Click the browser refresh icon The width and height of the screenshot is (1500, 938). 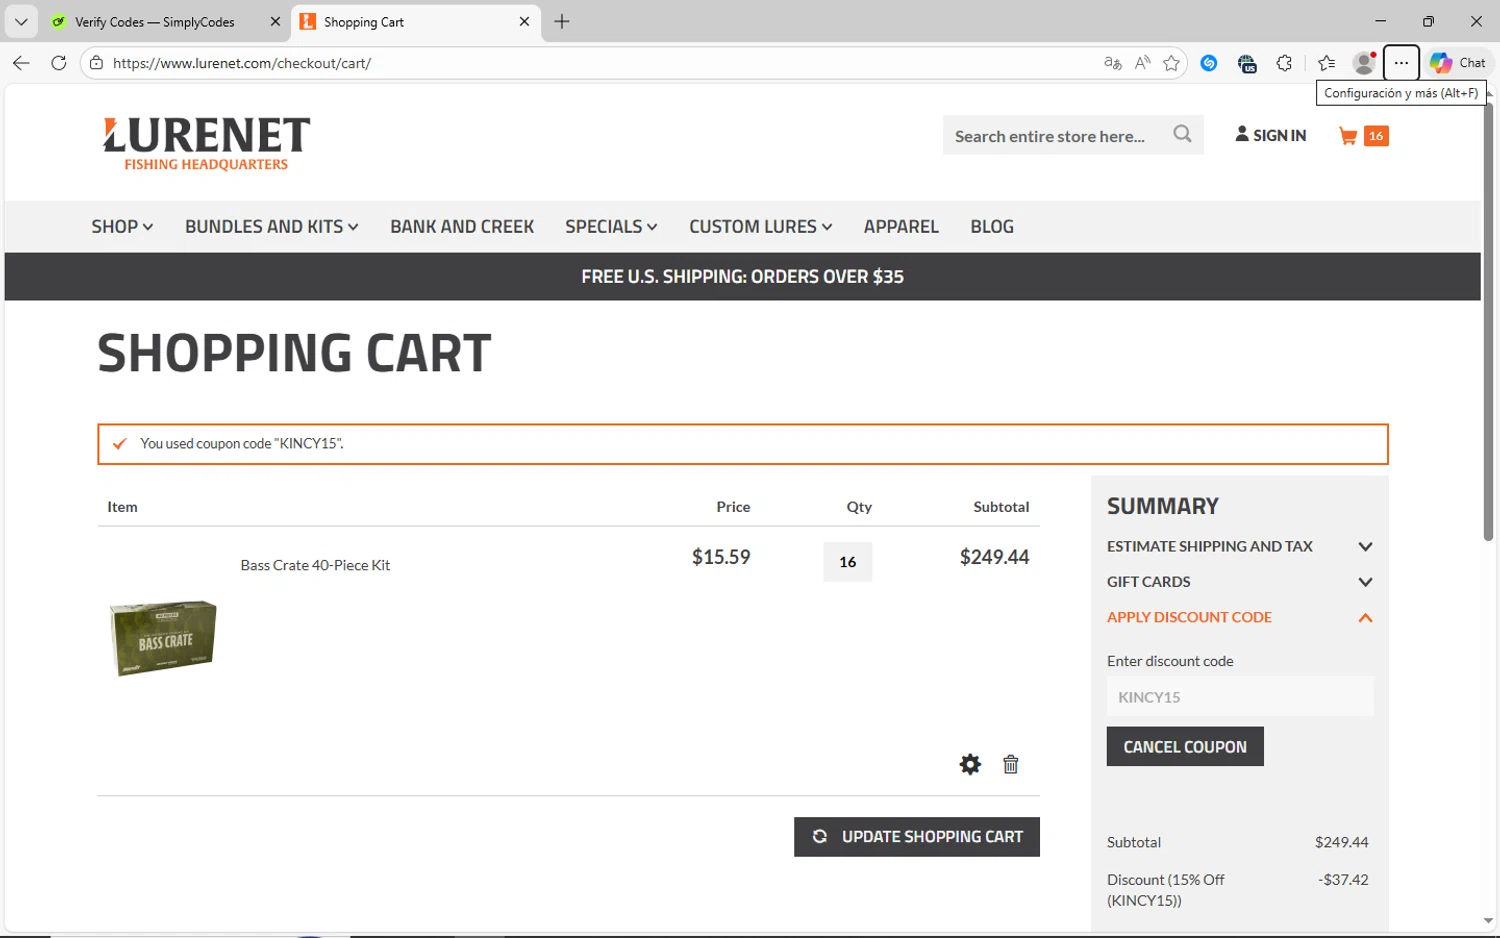[x=59, y=63]
